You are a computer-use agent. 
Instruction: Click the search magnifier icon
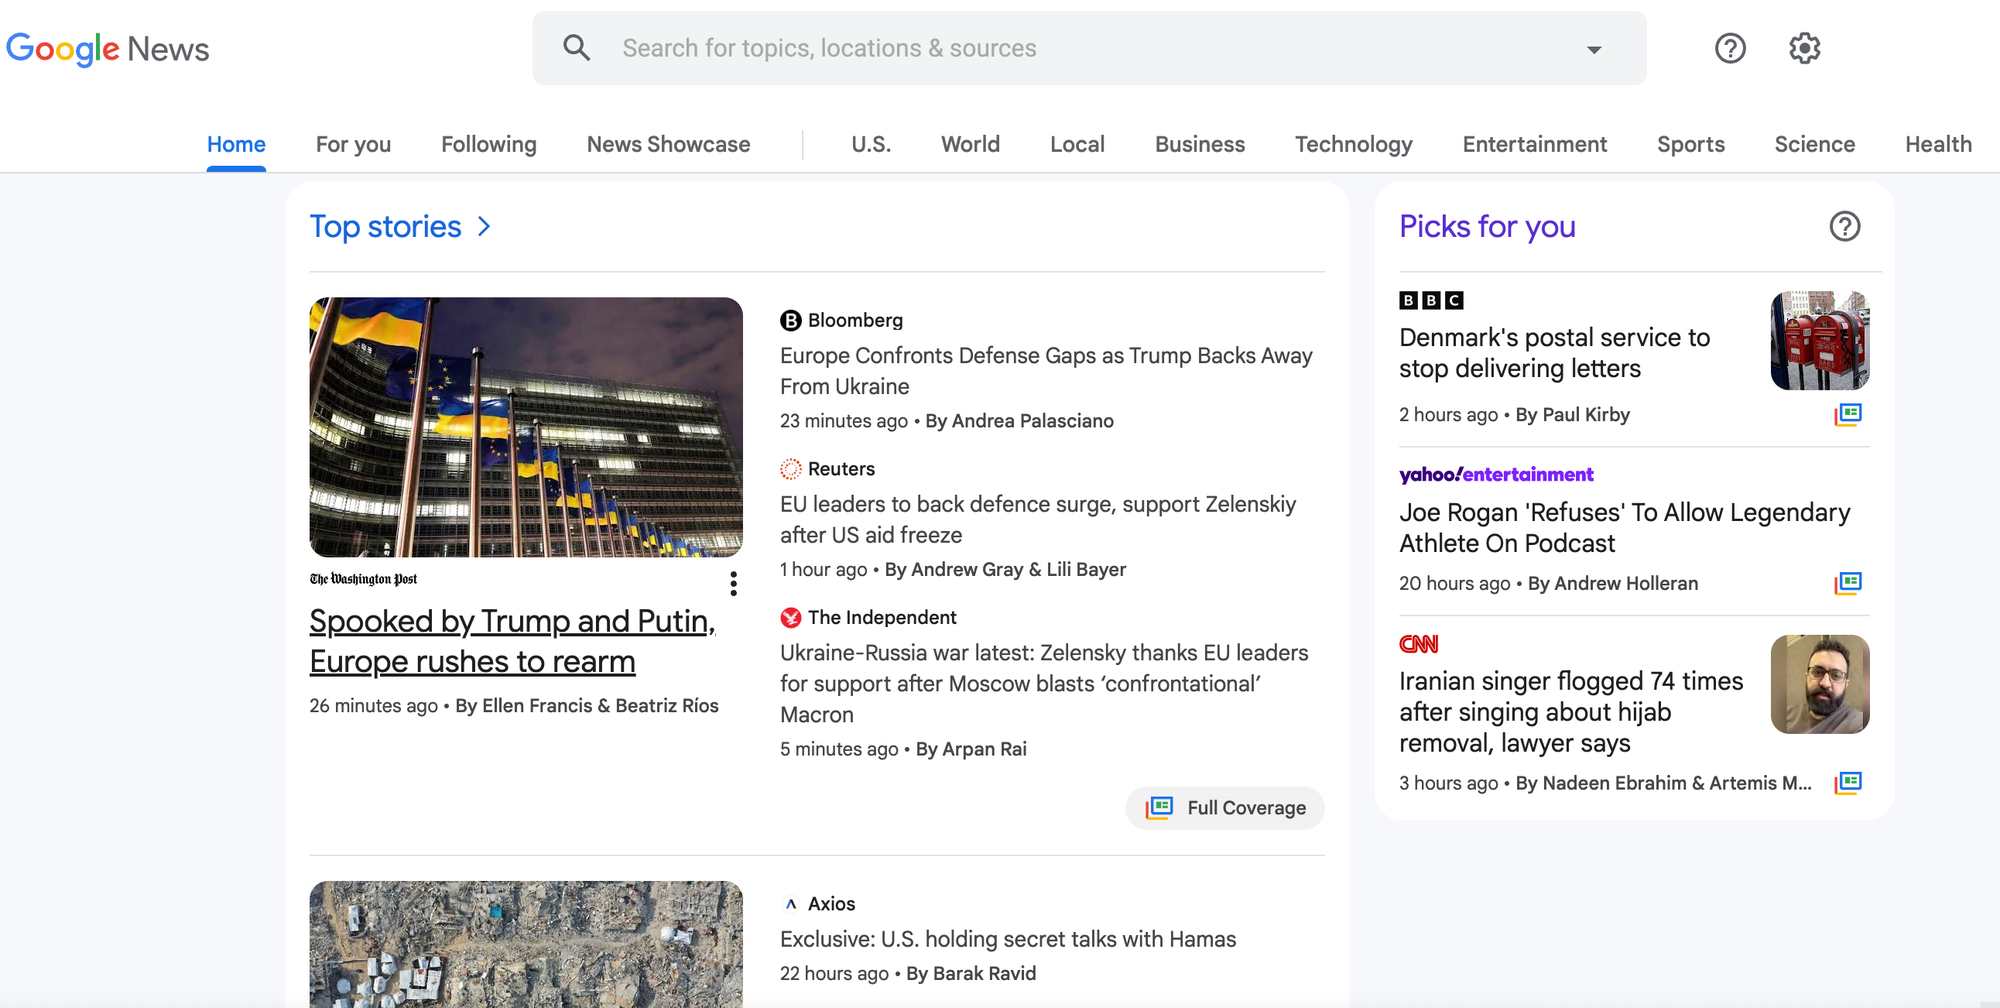pyautogui.click(x=576, y=47)
